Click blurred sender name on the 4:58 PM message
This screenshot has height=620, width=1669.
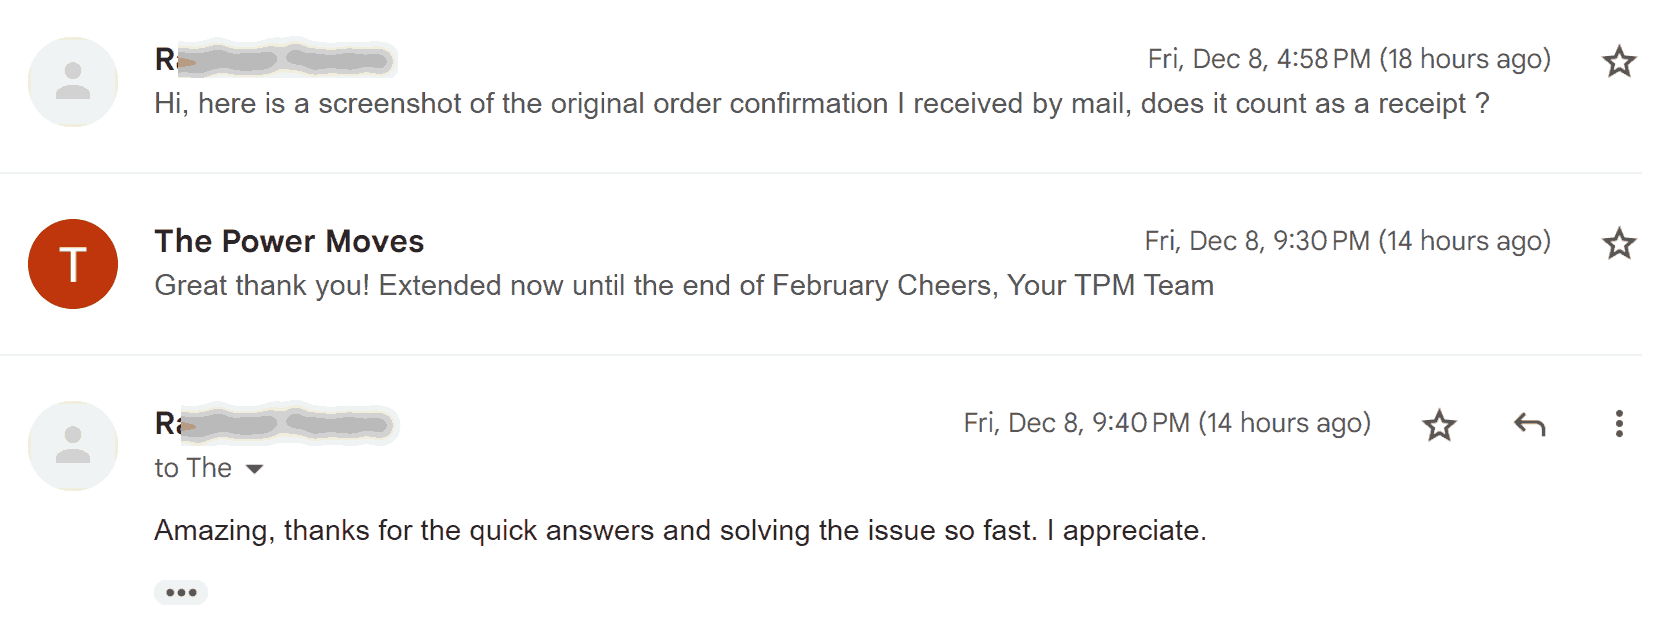[275, 60]
